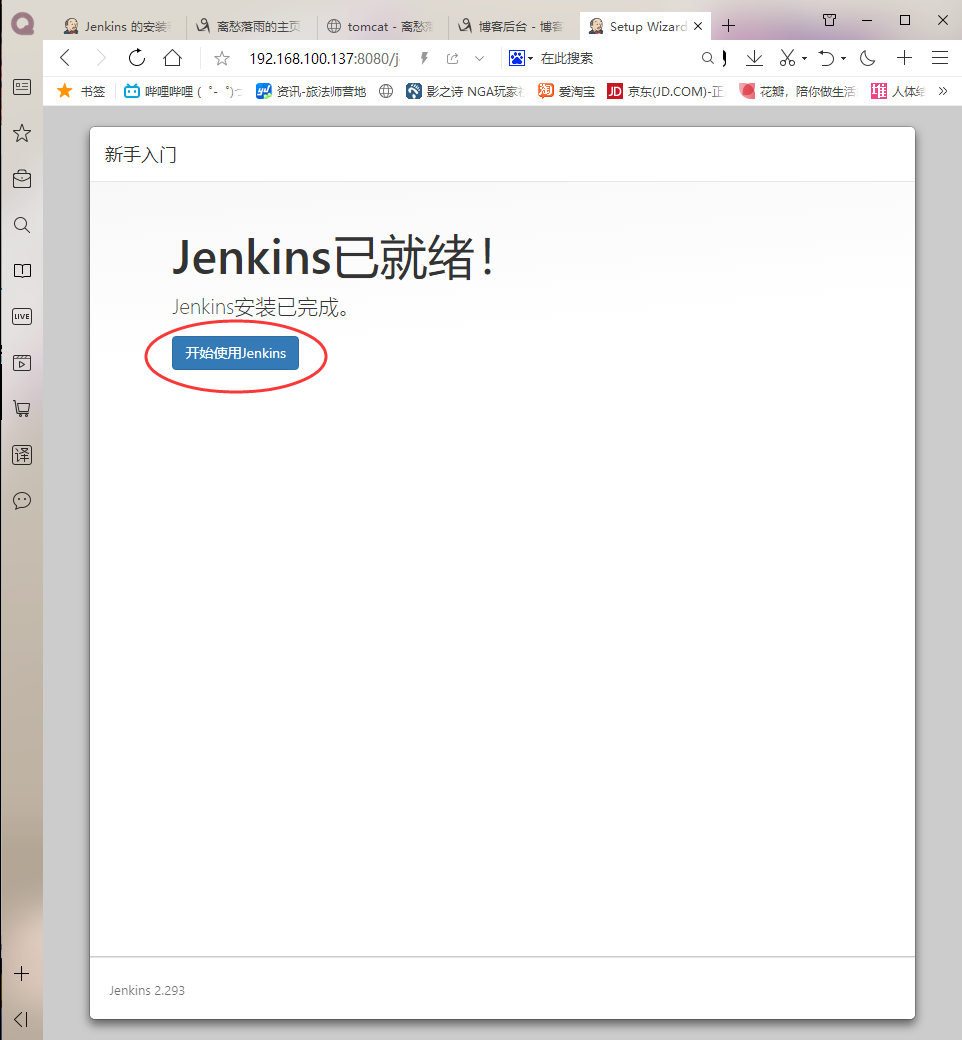The width and height of the screenshot is (962, 1040).
Task: Expand the screenshot tool dropdown arrow
Action: click(x=804, y=58)
